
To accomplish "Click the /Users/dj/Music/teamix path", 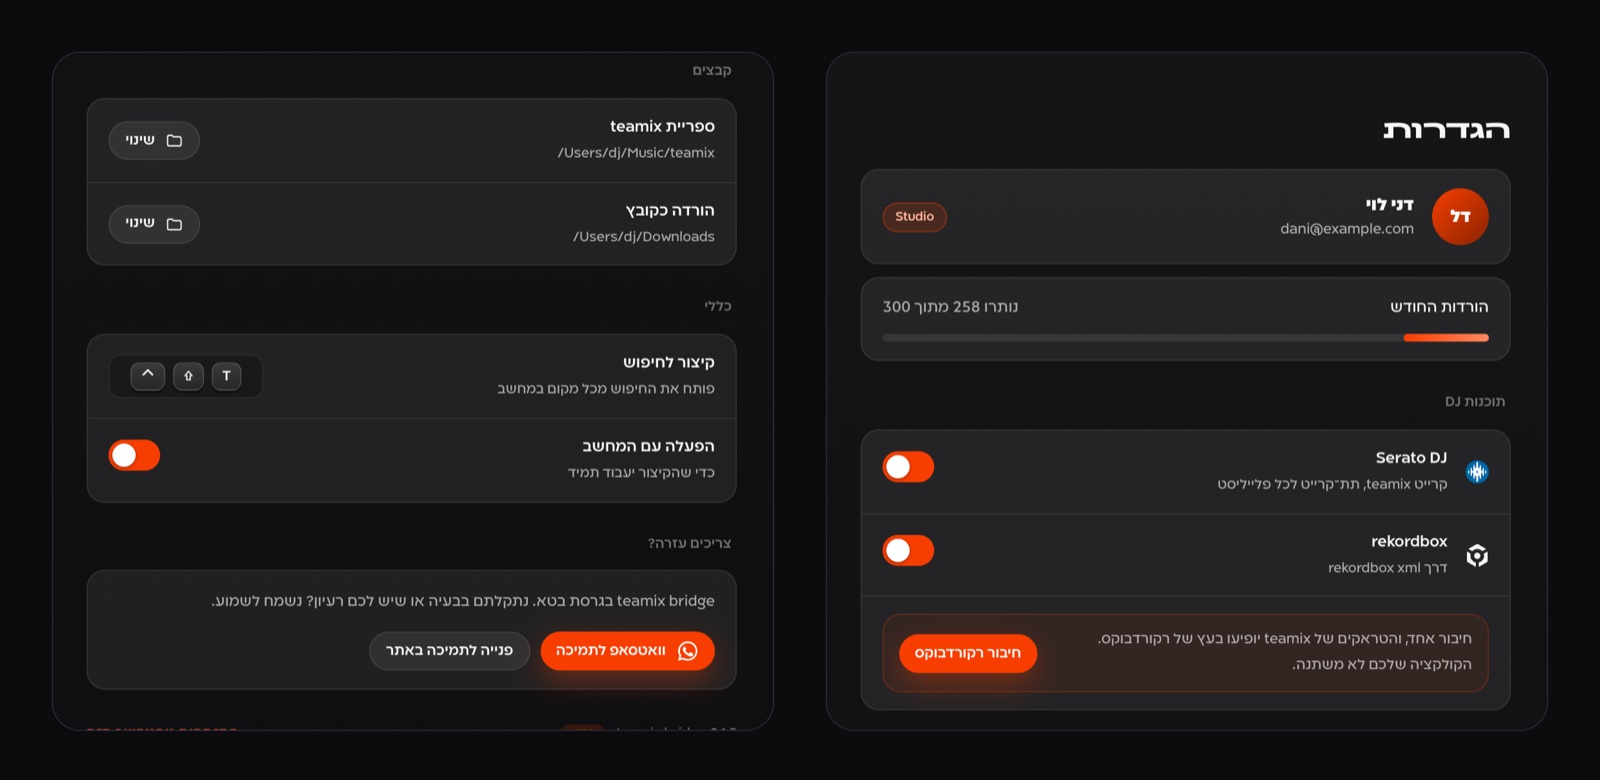I will [x=636, y=153].
